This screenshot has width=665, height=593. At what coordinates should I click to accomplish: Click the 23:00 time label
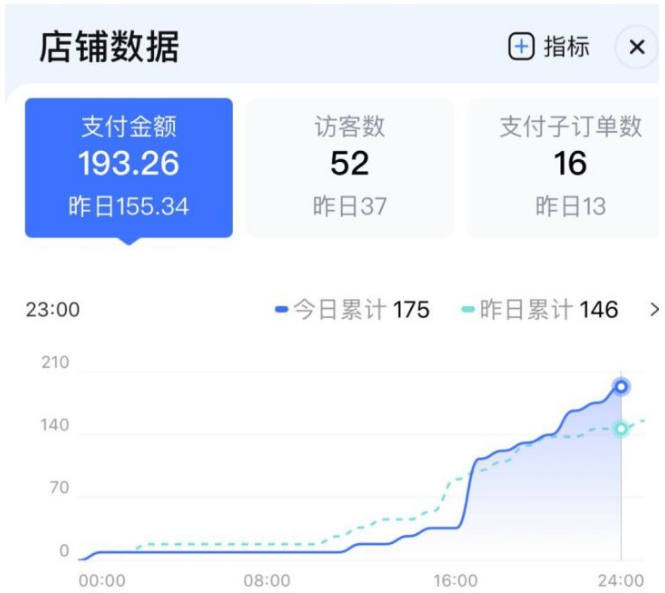pyautogui.click(x=53, y=310)
